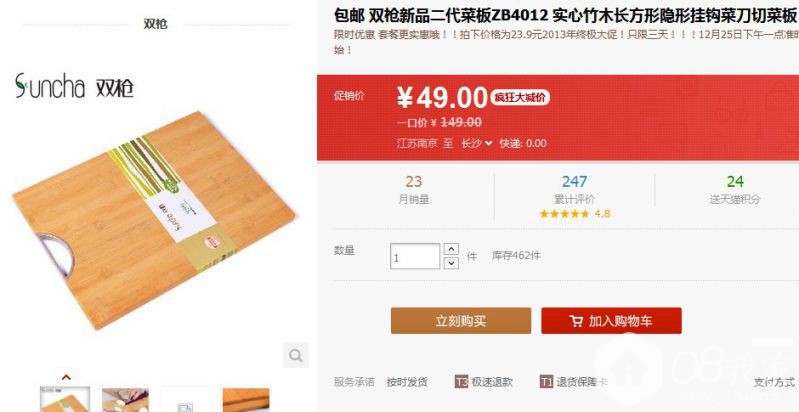Click the T1 退货保障卡 badge icon
Viewport: 799px width, 412px height.
click(546, 381)
